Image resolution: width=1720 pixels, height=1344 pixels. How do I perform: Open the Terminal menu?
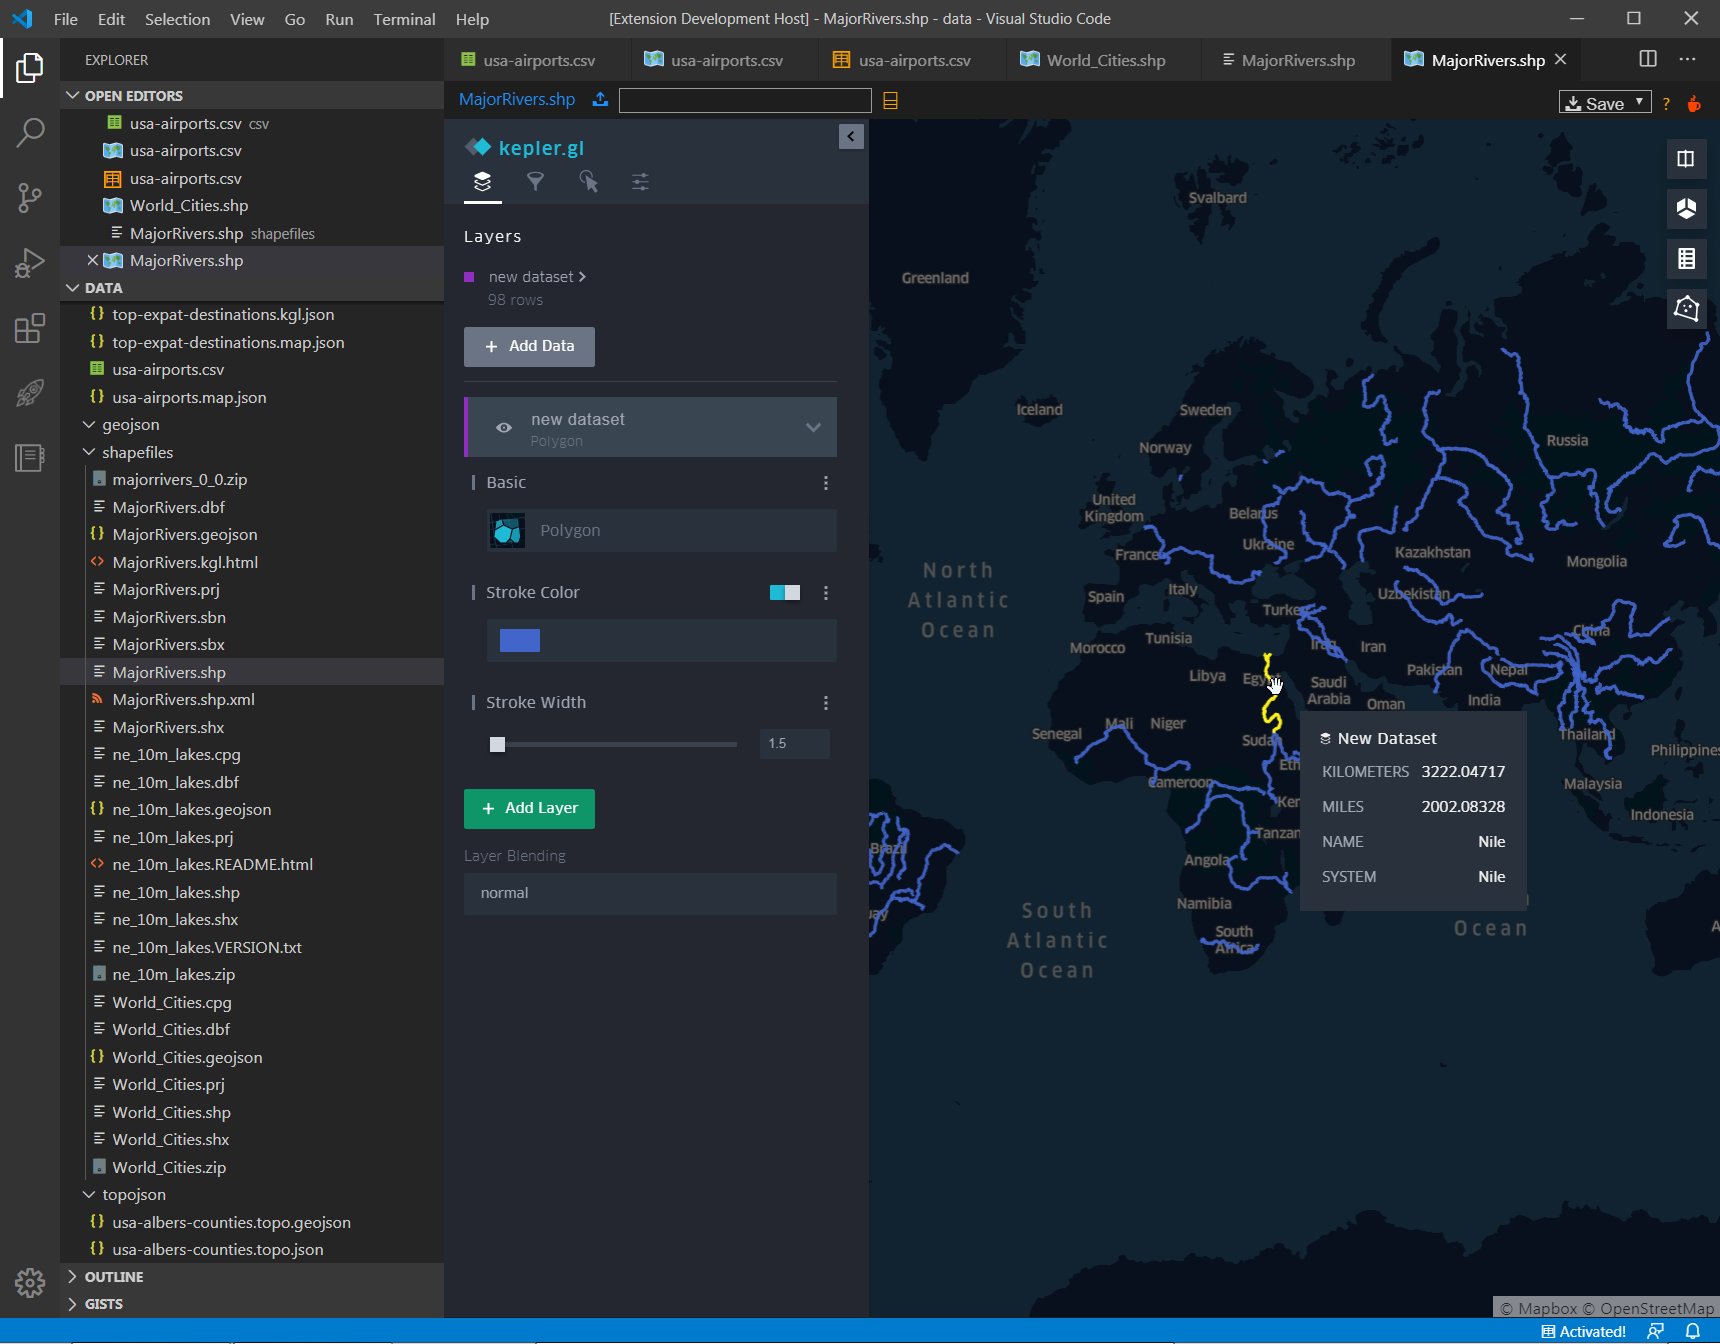pos(404,19)
